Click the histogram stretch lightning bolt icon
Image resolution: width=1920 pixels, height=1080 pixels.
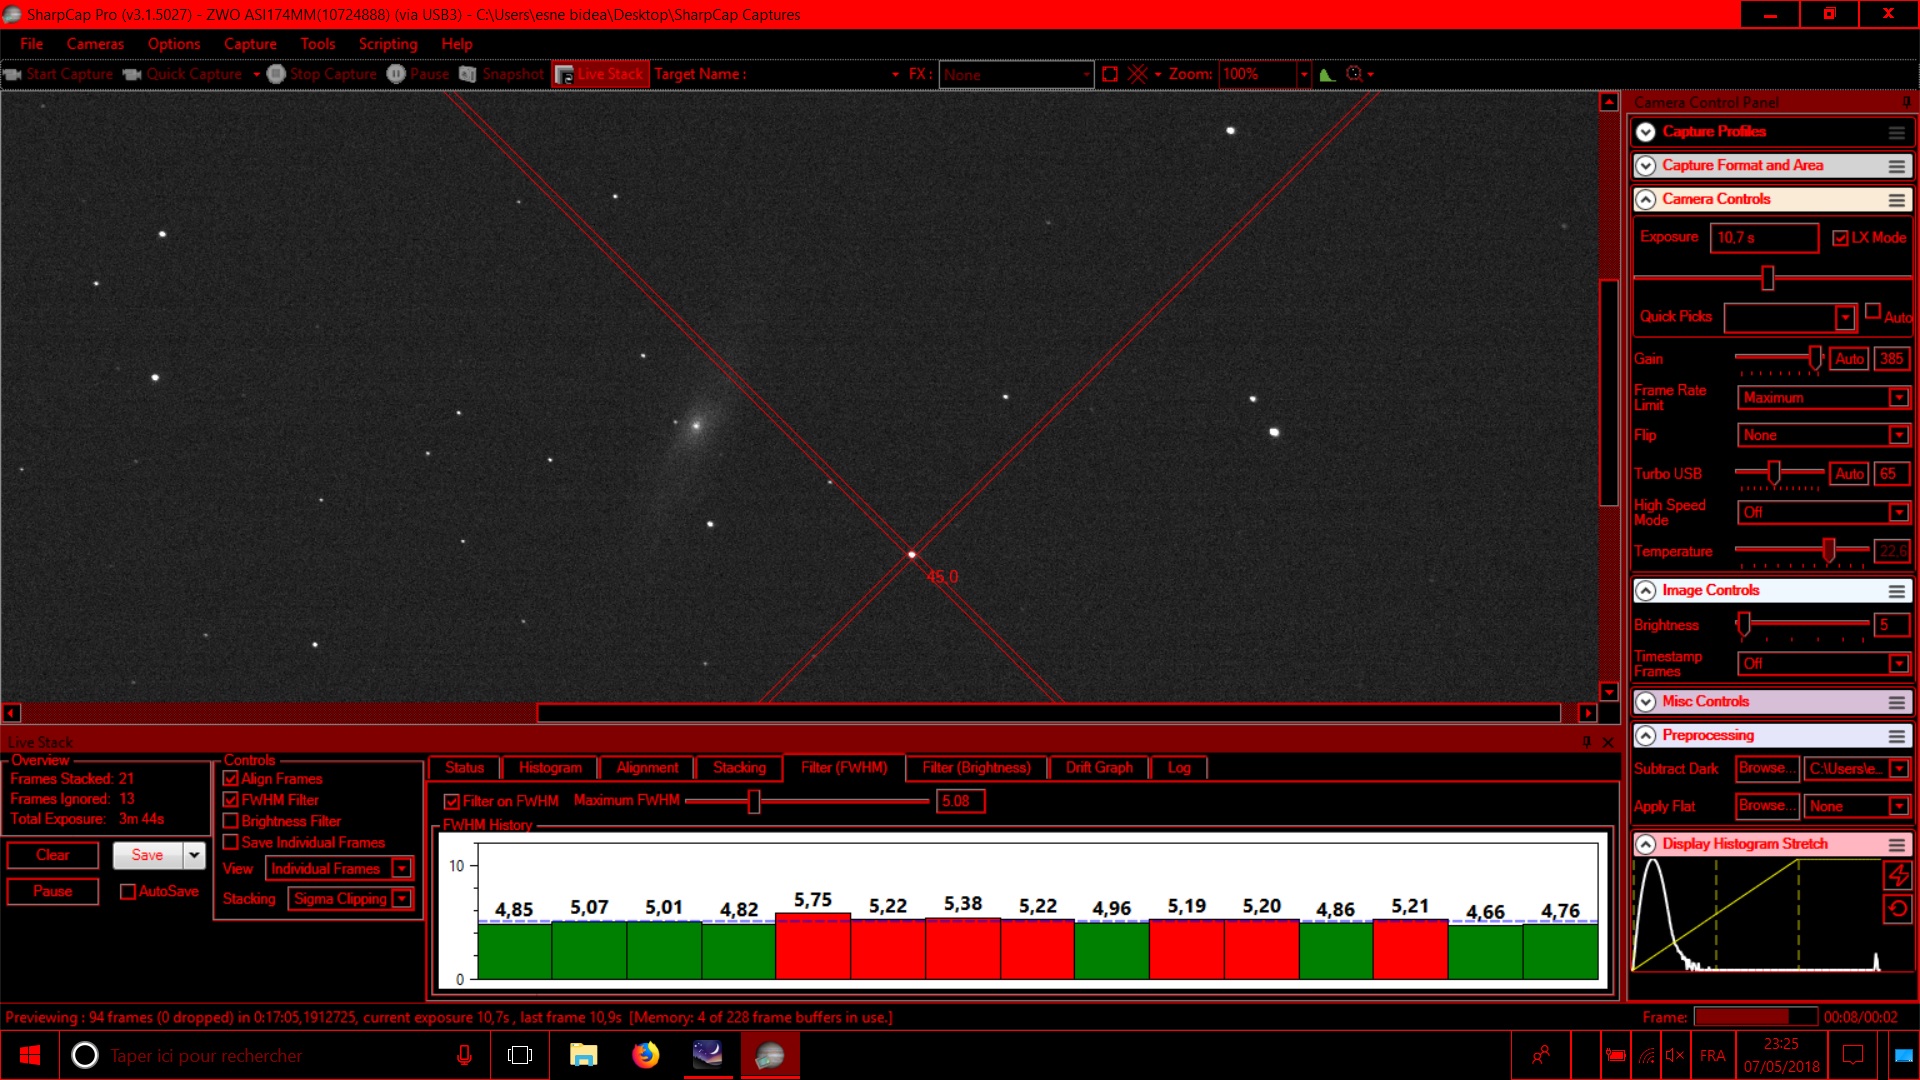(1897, 875)
